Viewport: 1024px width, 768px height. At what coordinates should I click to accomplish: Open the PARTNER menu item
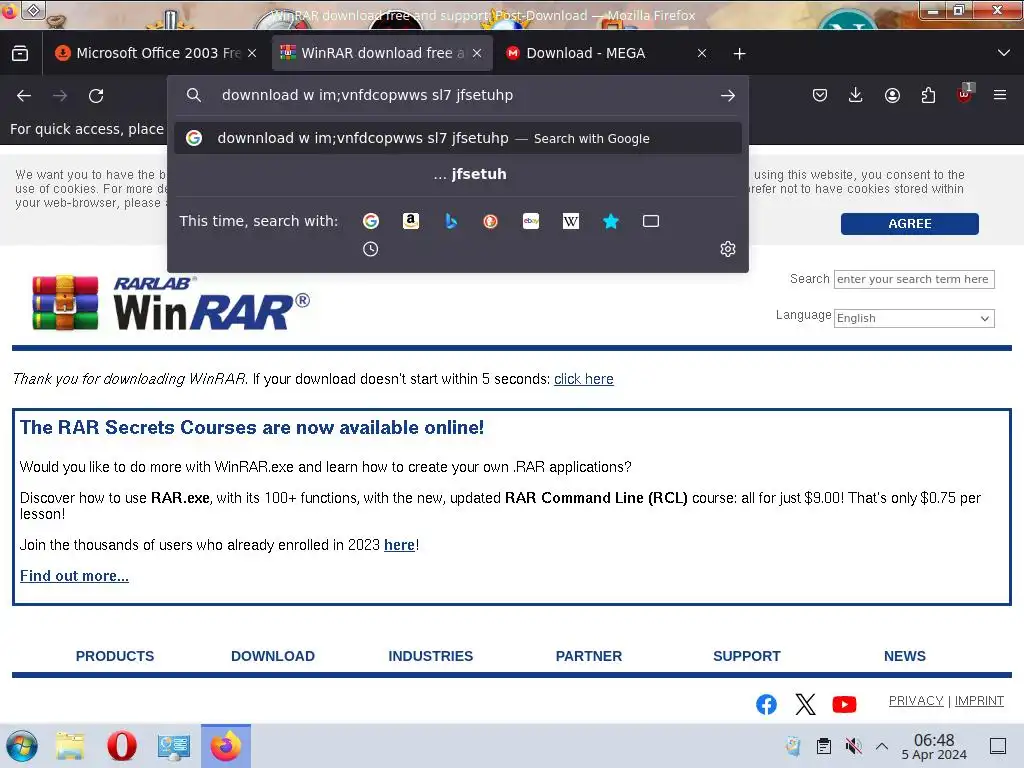588,656
